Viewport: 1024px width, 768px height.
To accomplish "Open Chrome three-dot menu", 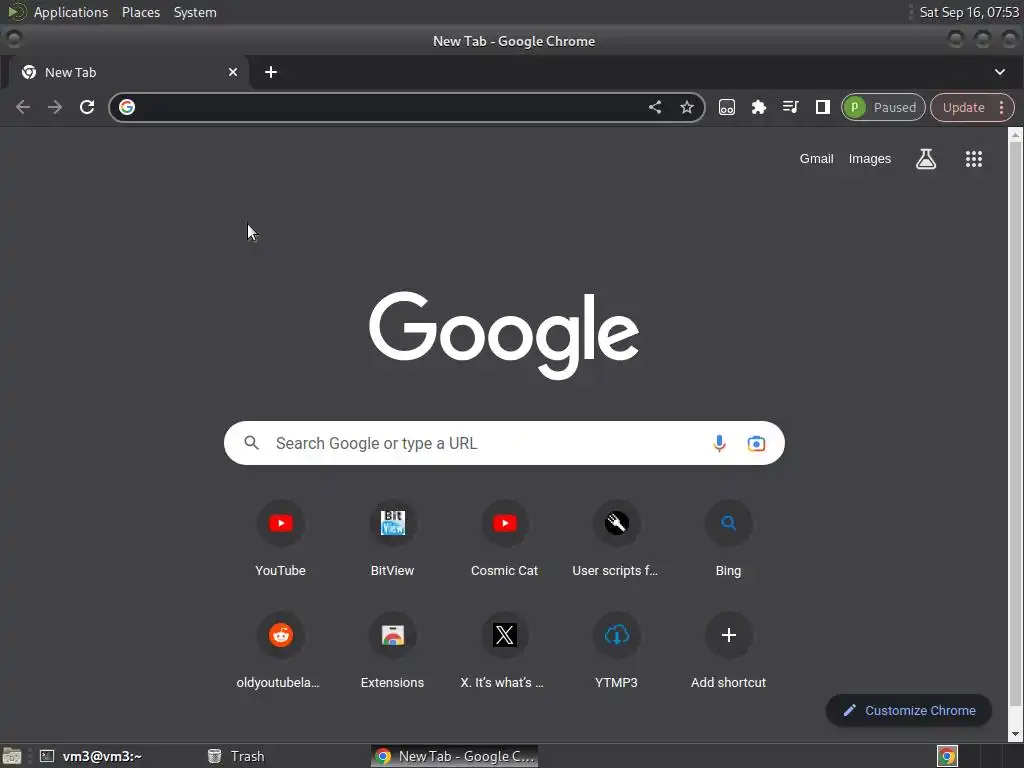I will click(1001, 107).
